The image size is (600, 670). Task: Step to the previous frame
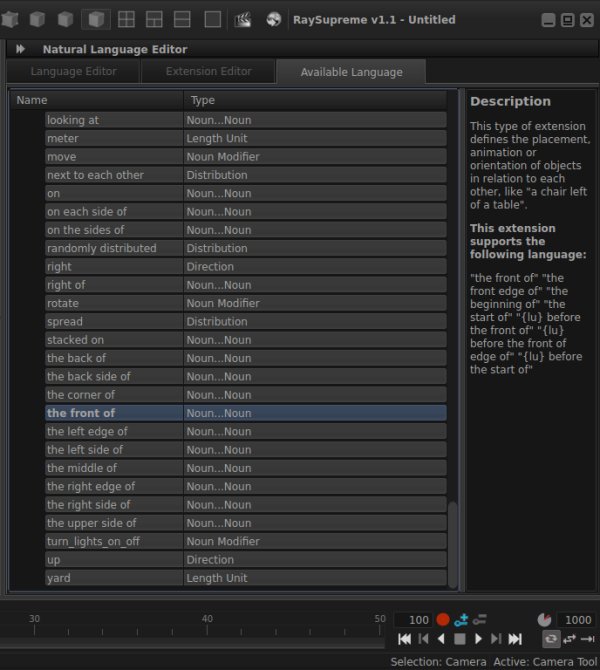[x=424, y=639]
